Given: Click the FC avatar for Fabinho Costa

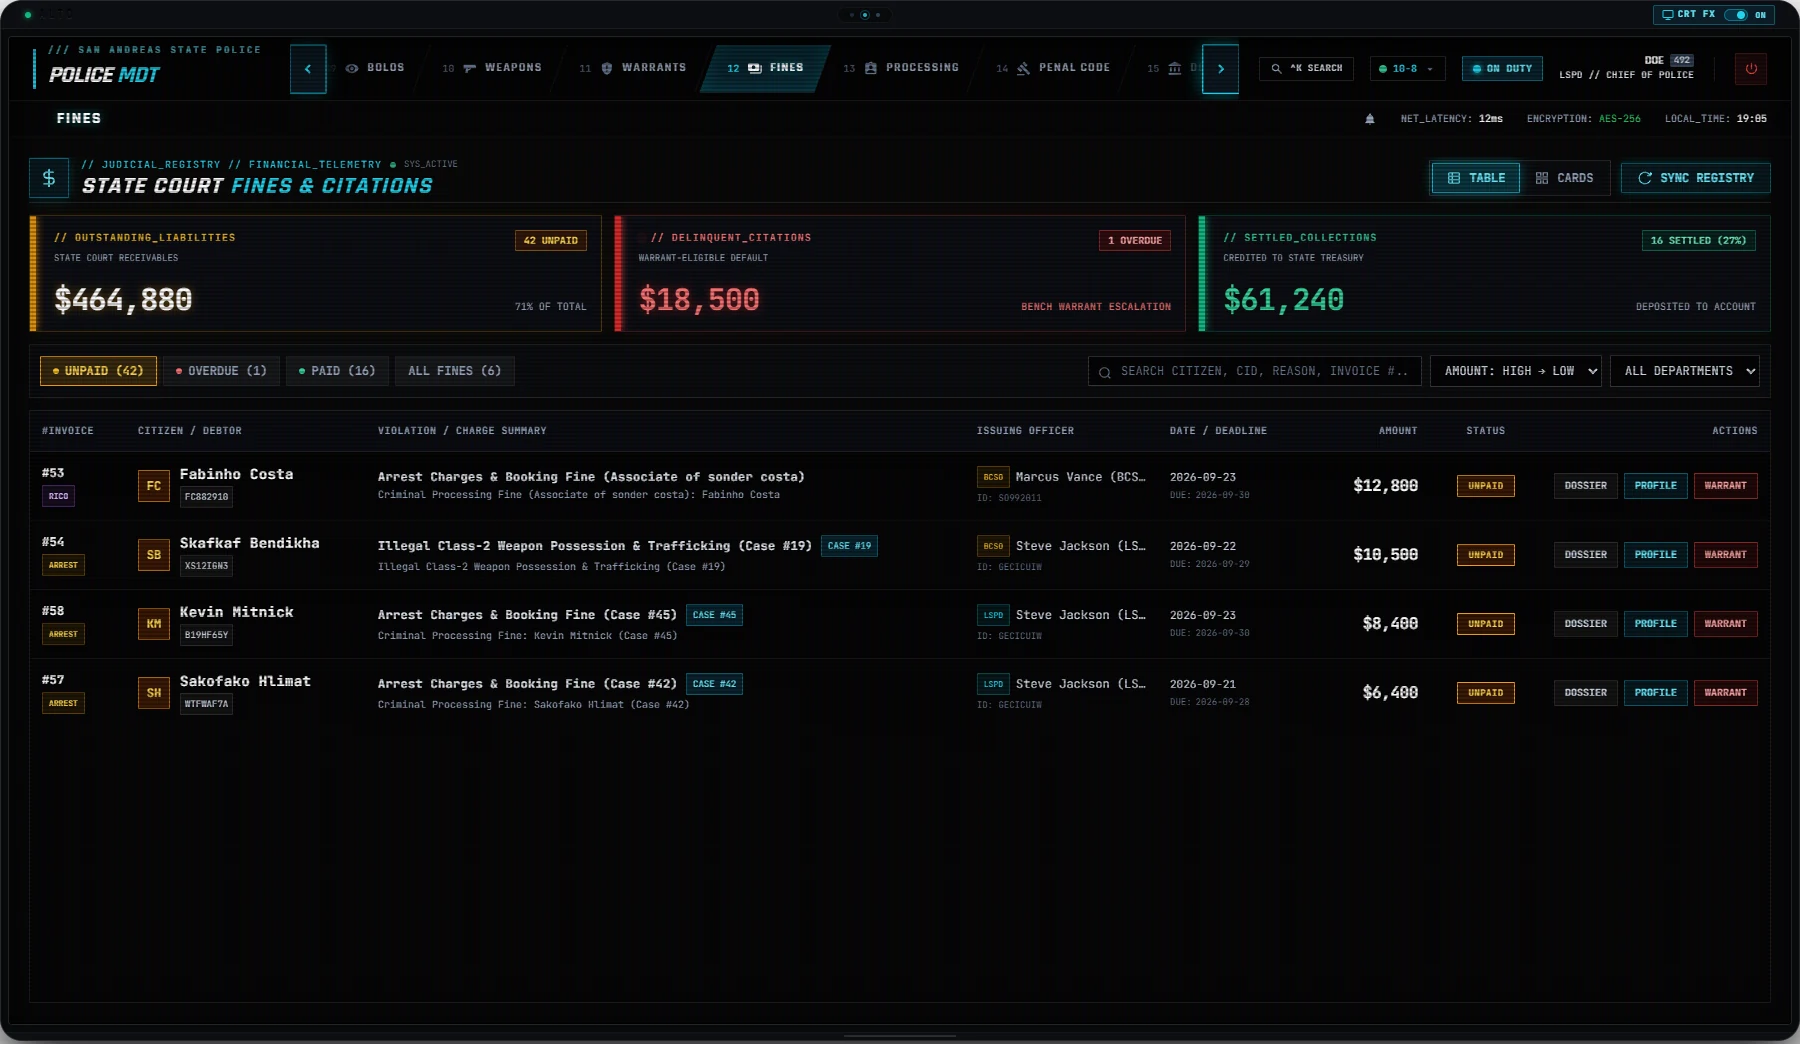Looking at the screenshot, I should click(x=154, y=486).
